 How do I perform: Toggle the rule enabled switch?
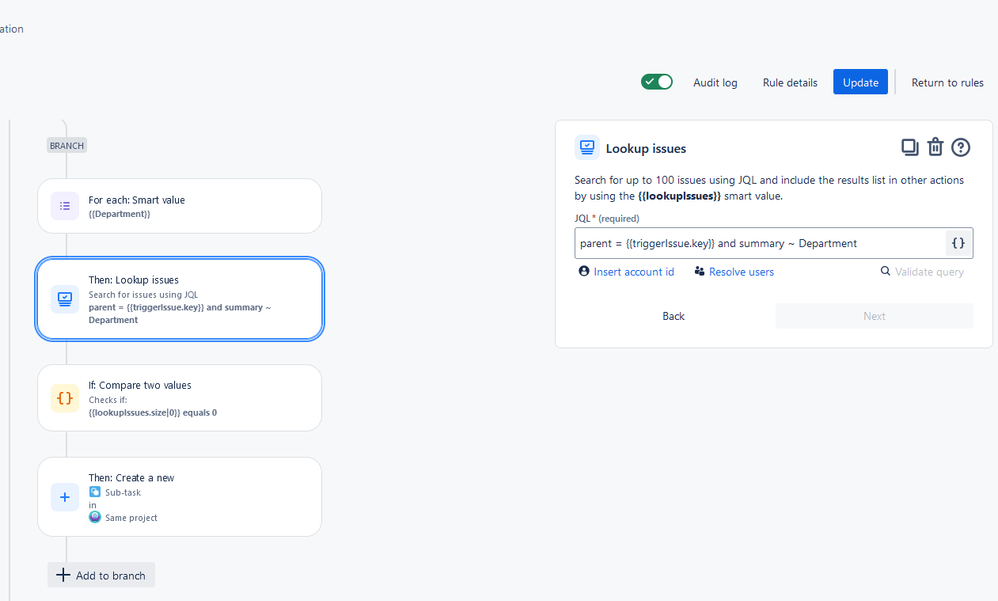coord(657,82)
